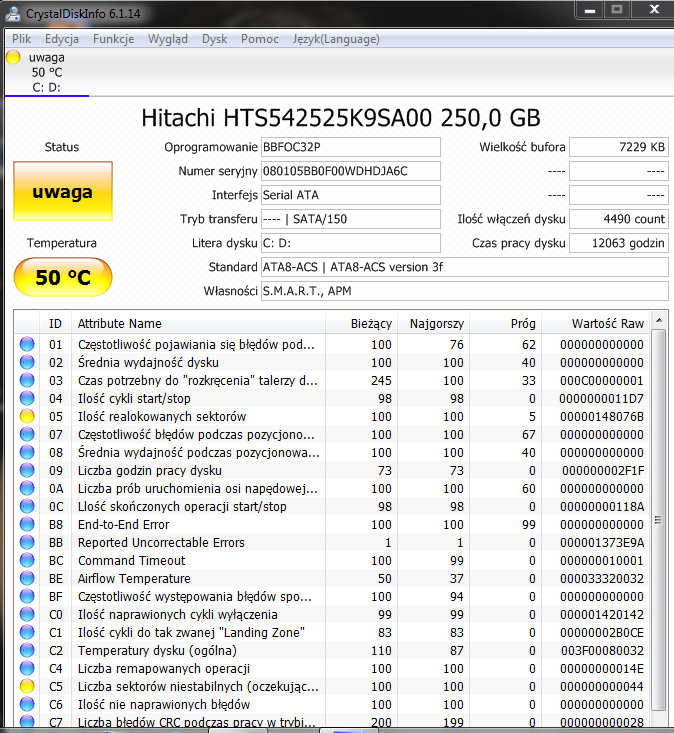Click the Tryb transferu SATA/150 field
This screenshot has width=674, height=733.
[x=351, y=219]
